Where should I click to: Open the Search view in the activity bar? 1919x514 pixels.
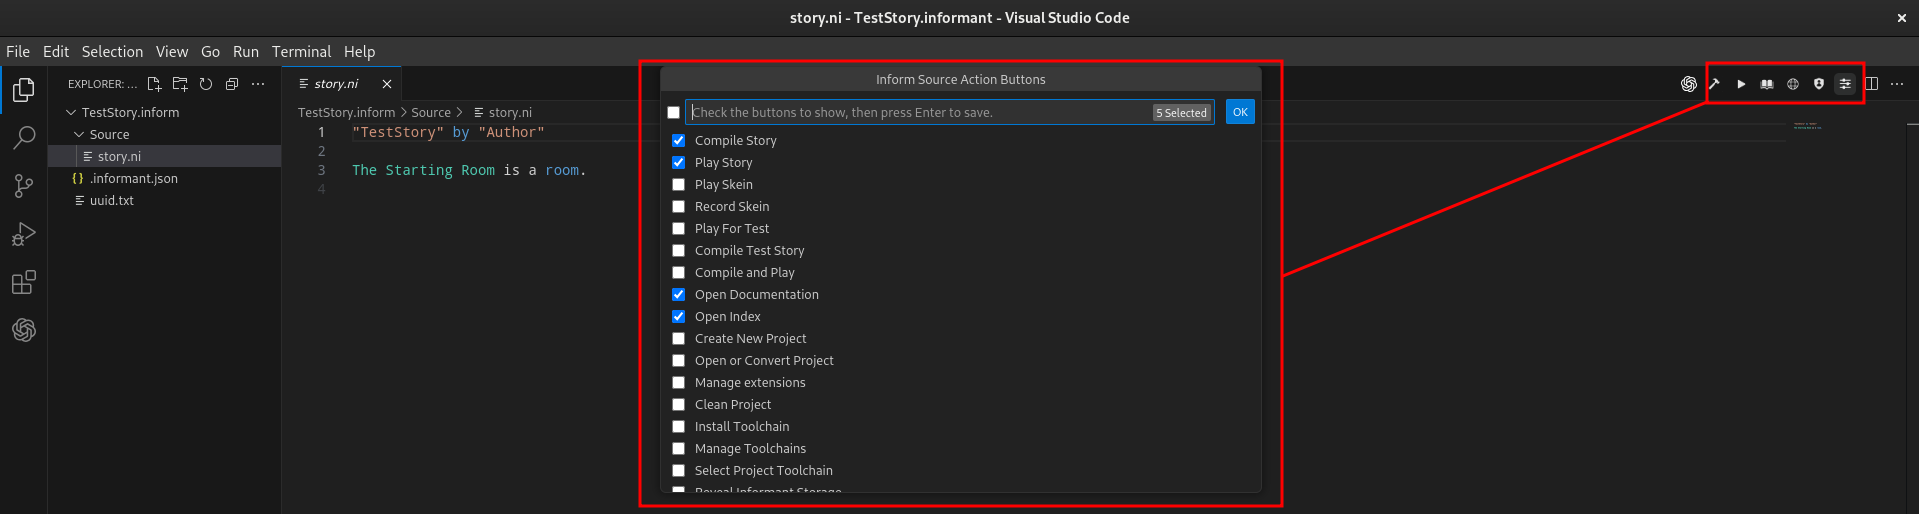(x=24, y=137)
